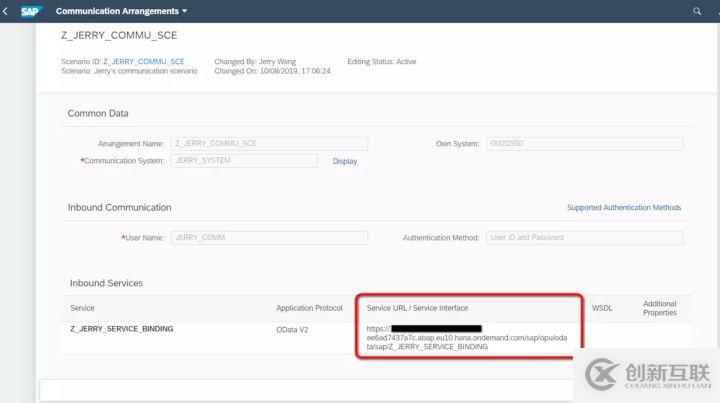Click the OData V2 protocol cell
This screenshot has width=720, height=403.
[292, 330]
